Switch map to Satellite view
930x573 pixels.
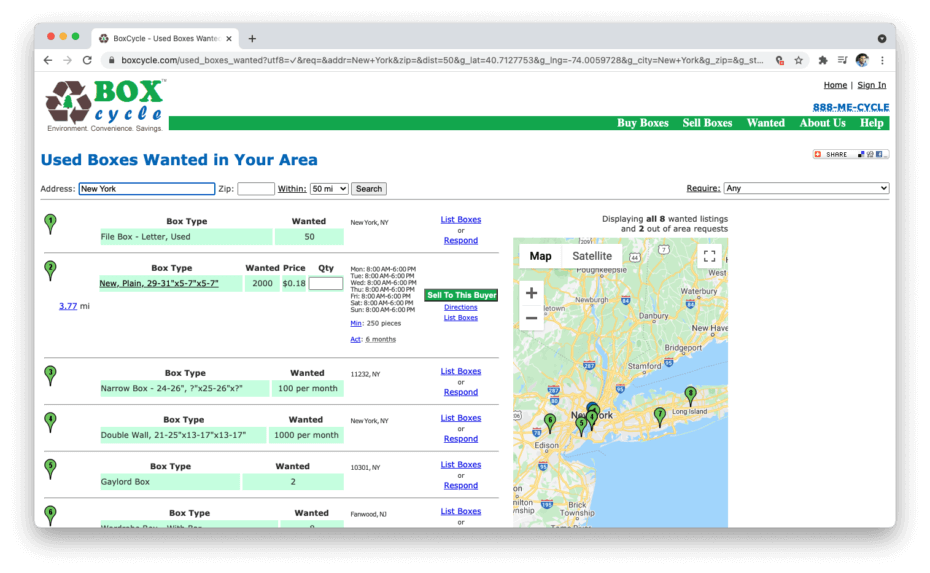[x=592, y=256]
